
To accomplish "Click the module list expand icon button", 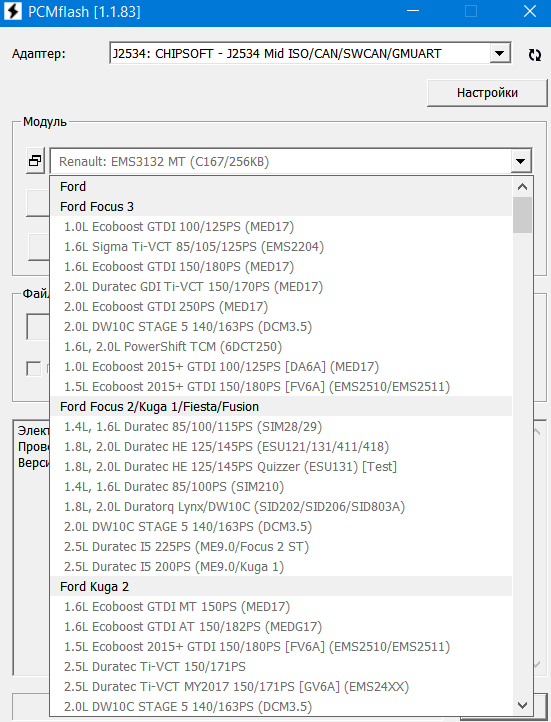I will pyautogui.click(x=35, y=161).
